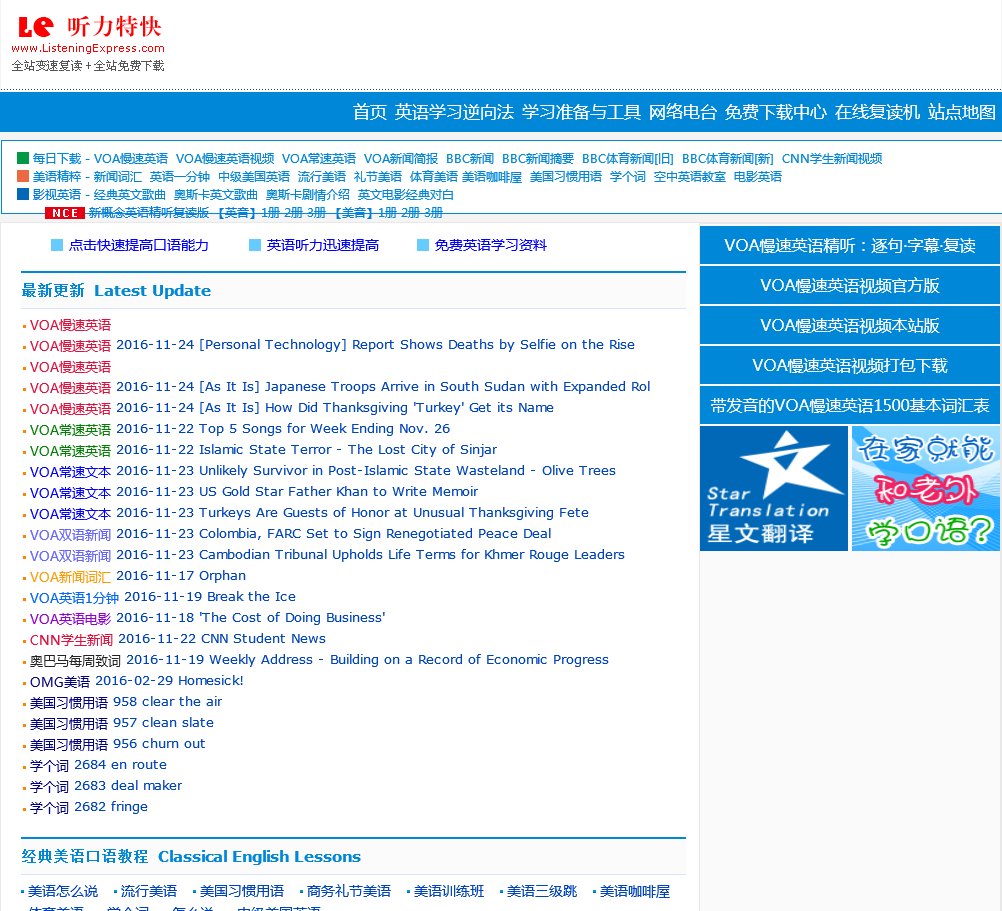The image size is (1002, 911).
Task: Open article Report Shows Deaths by Selfie on the Rise
Action: (375, 345)
